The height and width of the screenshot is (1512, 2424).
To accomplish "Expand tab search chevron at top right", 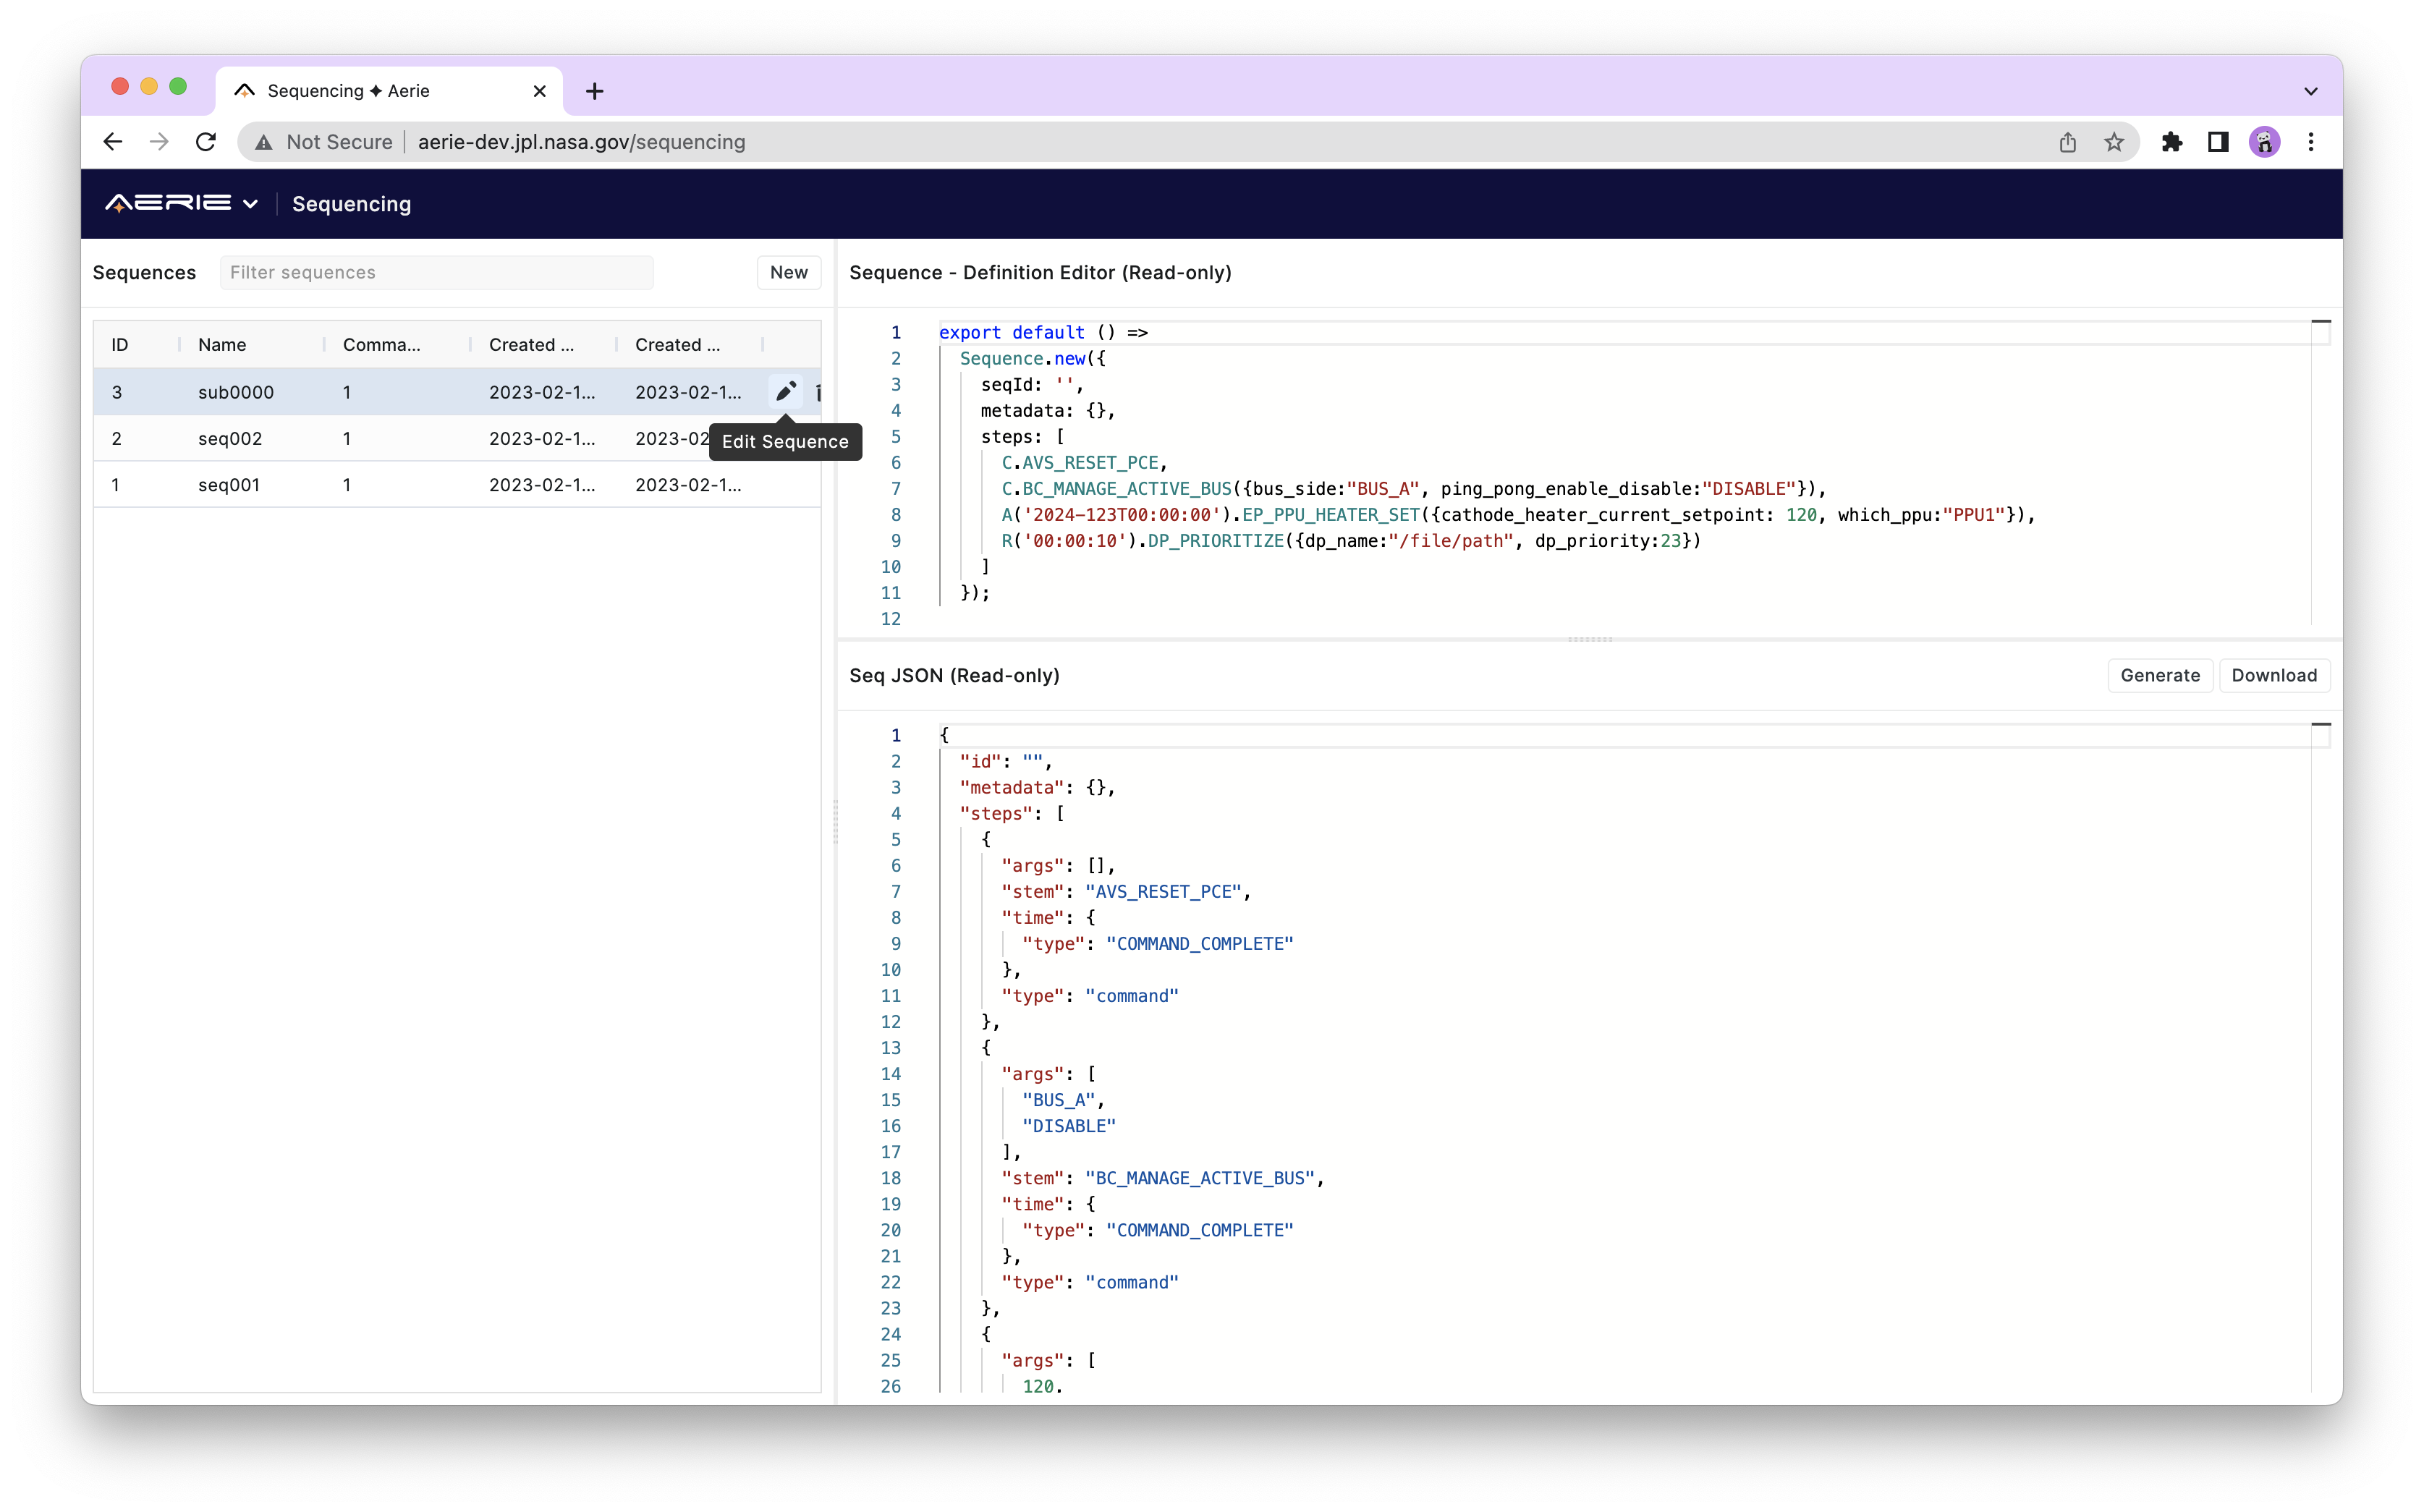I will pyautogui.click(x=2310, y=91).
